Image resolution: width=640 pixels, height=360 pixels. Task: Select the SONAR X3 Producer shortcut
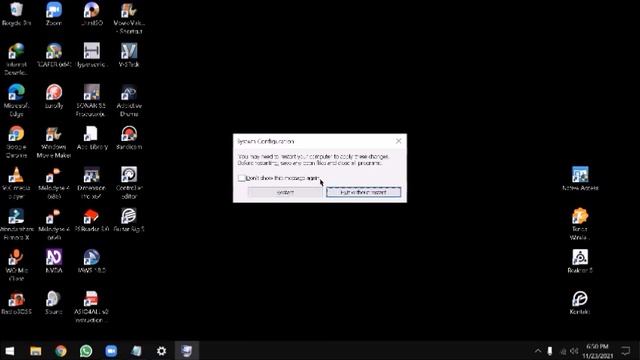click(x=91, y=100)
